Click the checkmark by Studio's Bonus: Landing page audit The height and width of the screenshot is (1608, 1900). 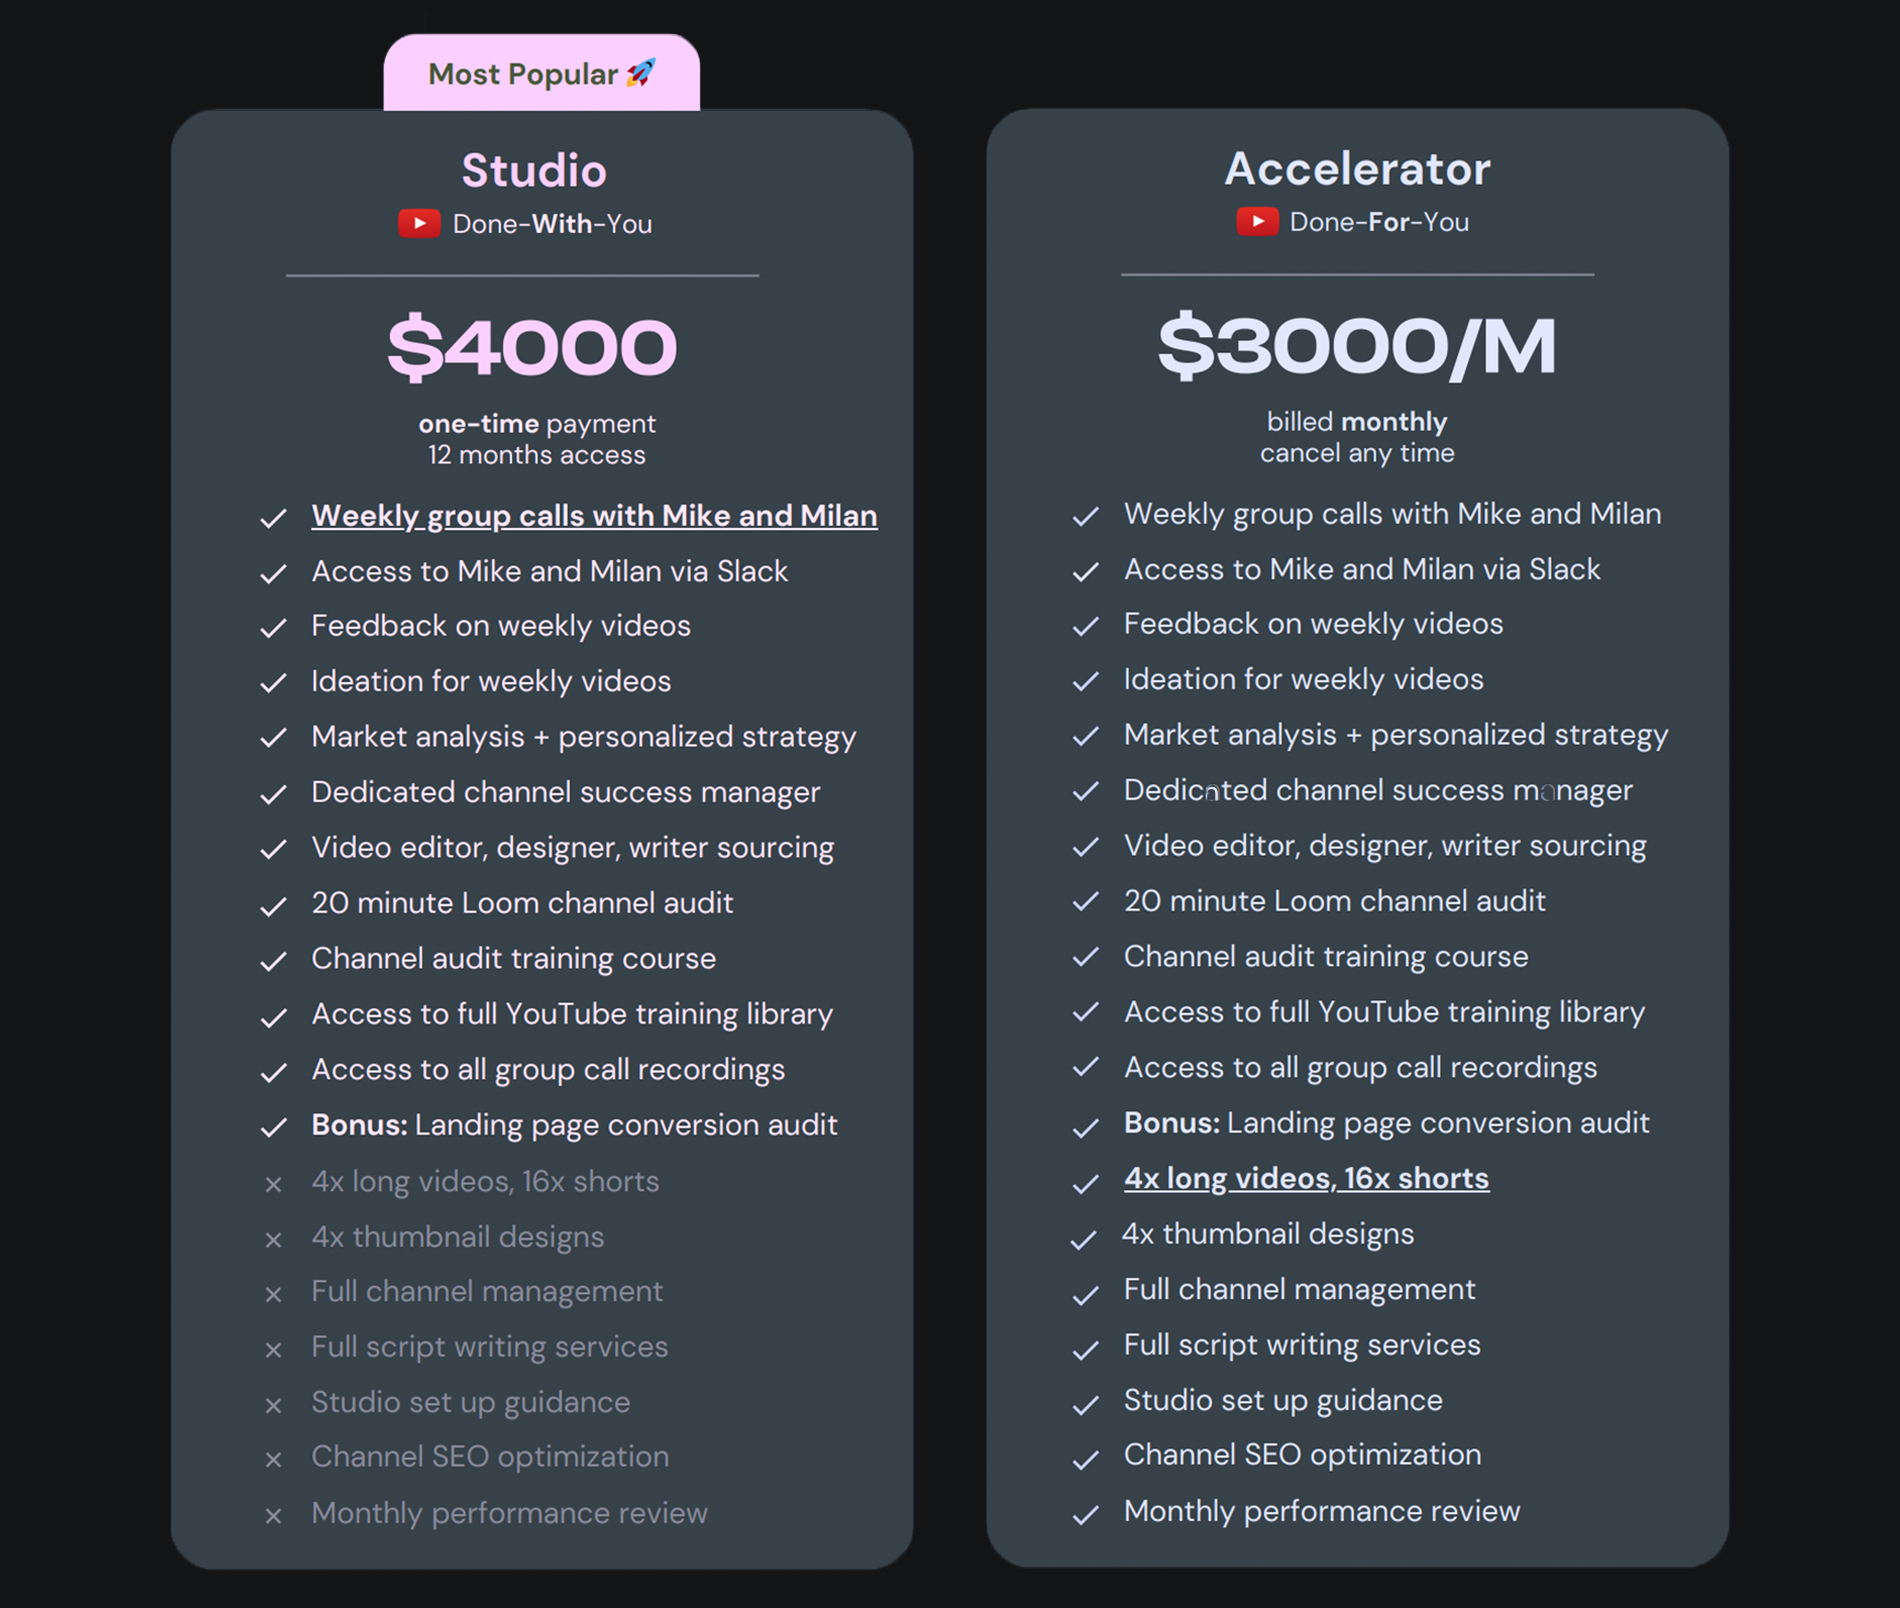click(273, 1128)
